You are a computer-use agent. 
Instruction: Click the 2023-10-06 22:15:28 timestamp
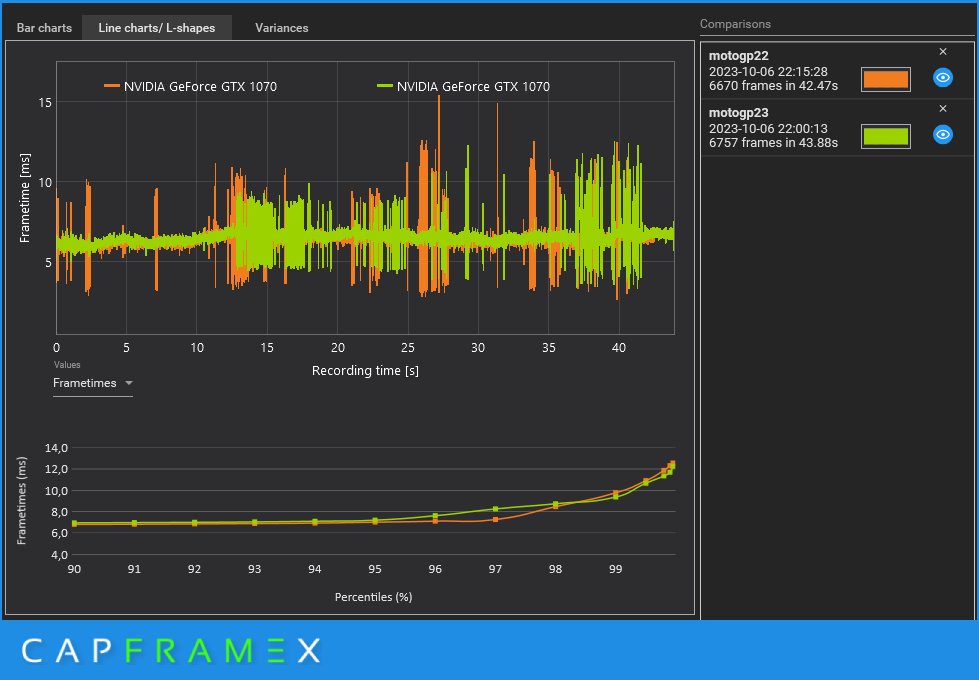768,72
